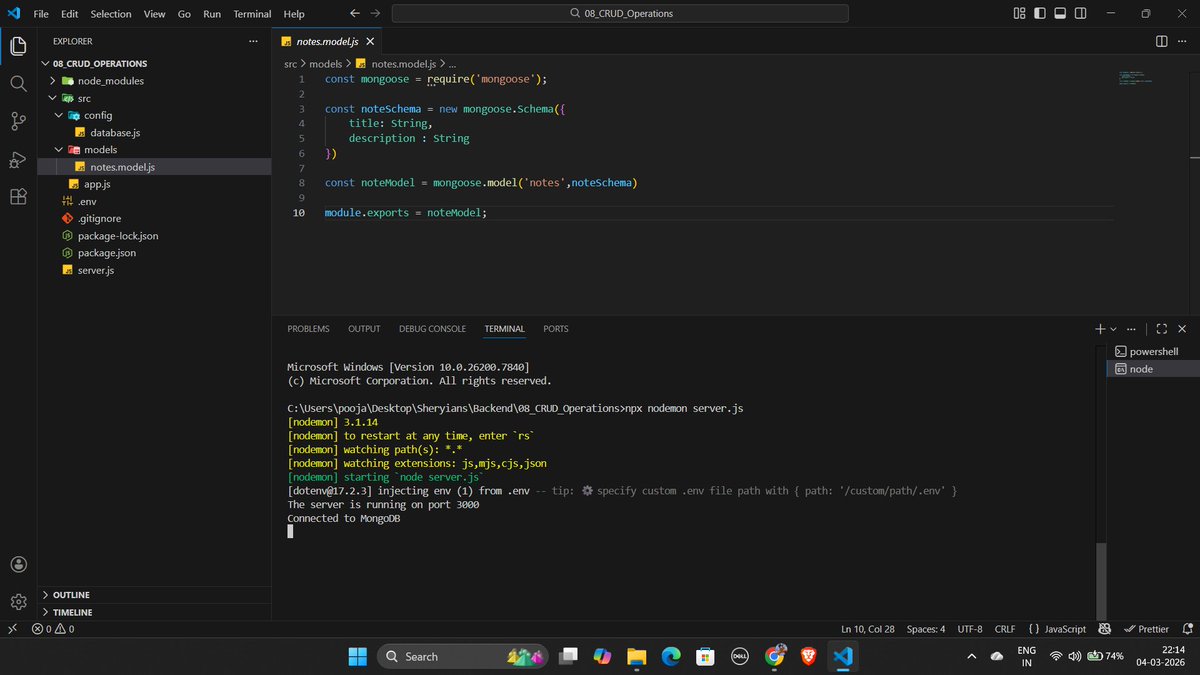This screenshot has height=675, width=1200.
Task: Collapse the config folder
Action: pos(60,115)
